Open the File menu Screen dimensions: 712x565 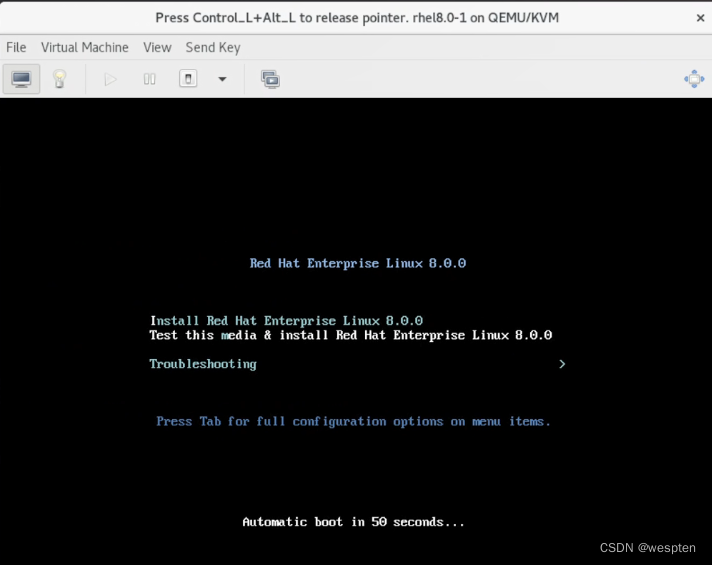pos(16,47)
